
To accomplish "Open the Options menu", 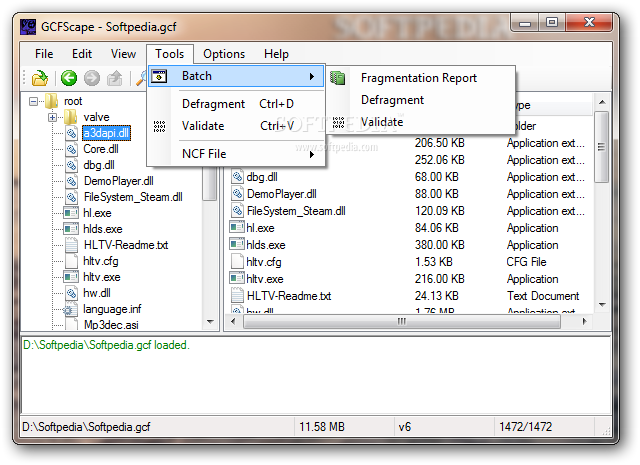I will [224, 54].
